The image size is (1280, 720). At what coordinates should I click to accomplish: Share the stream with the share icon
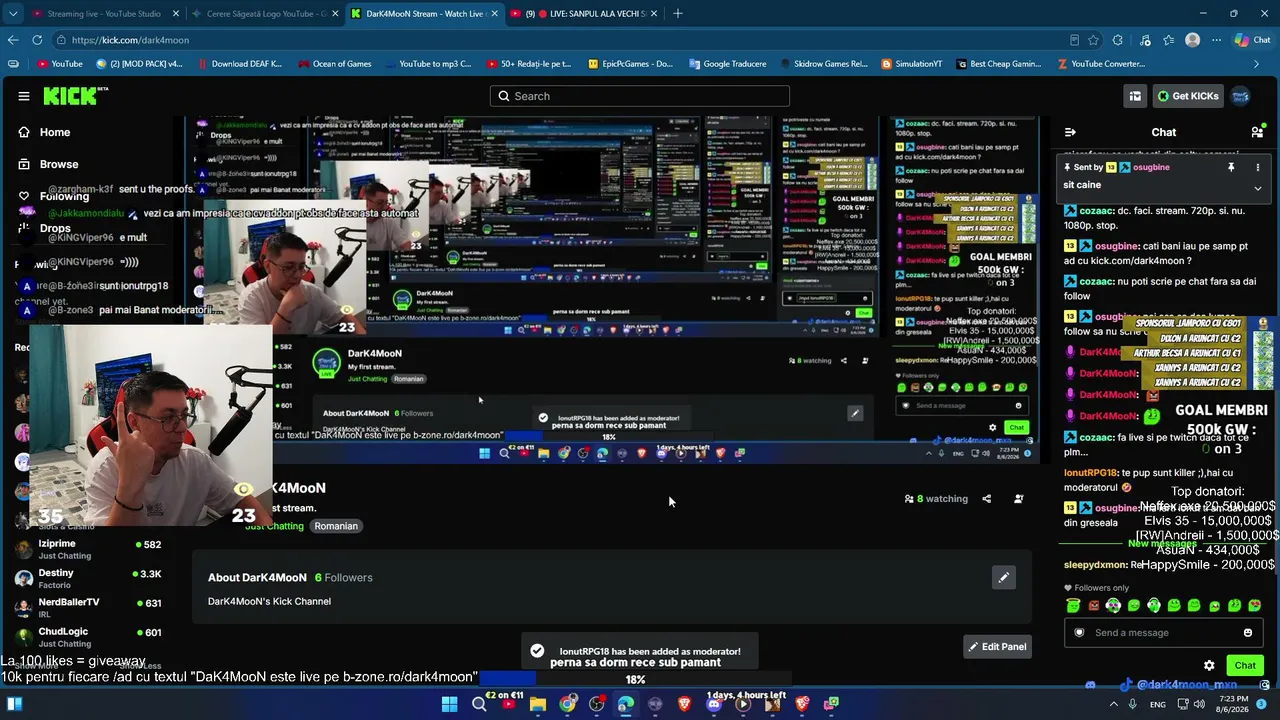(986, 498)
